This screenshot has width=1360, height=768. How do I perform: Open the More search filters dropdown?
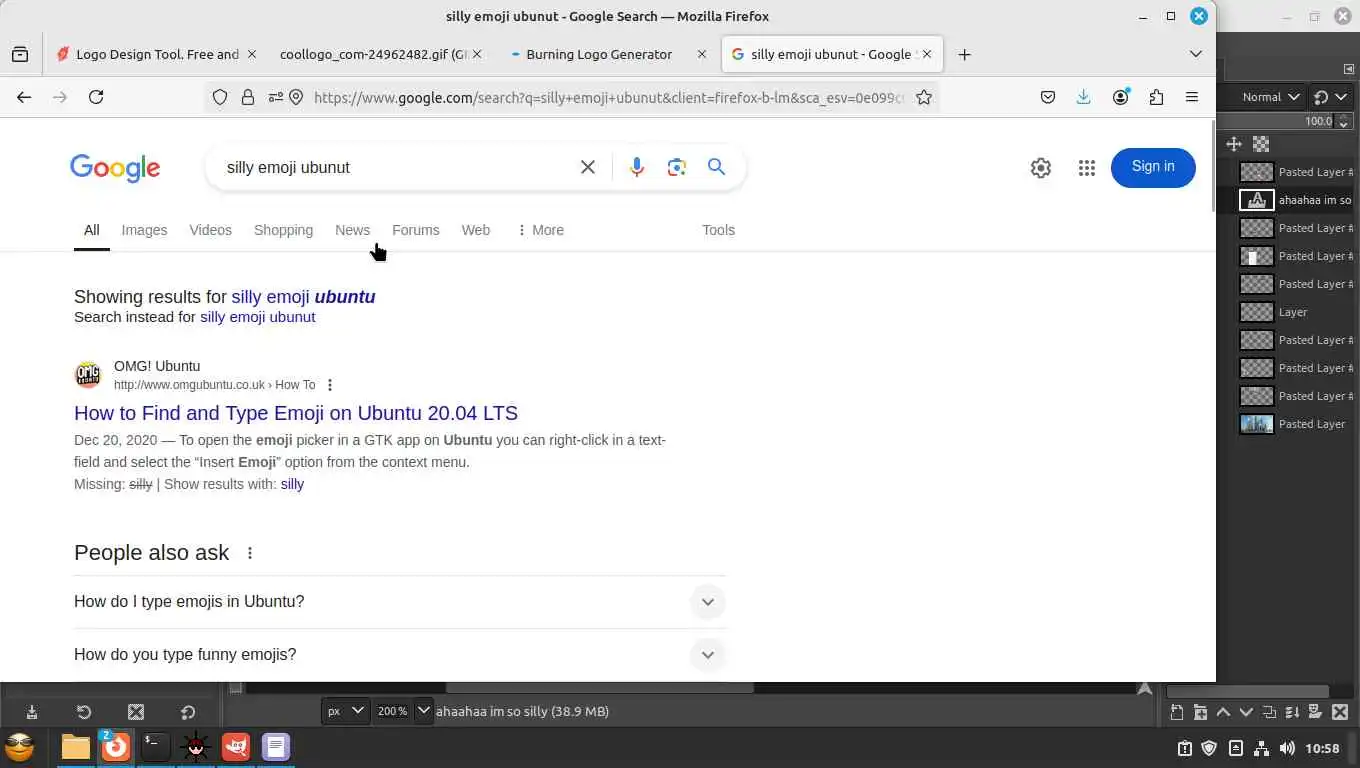pos(540,230)
